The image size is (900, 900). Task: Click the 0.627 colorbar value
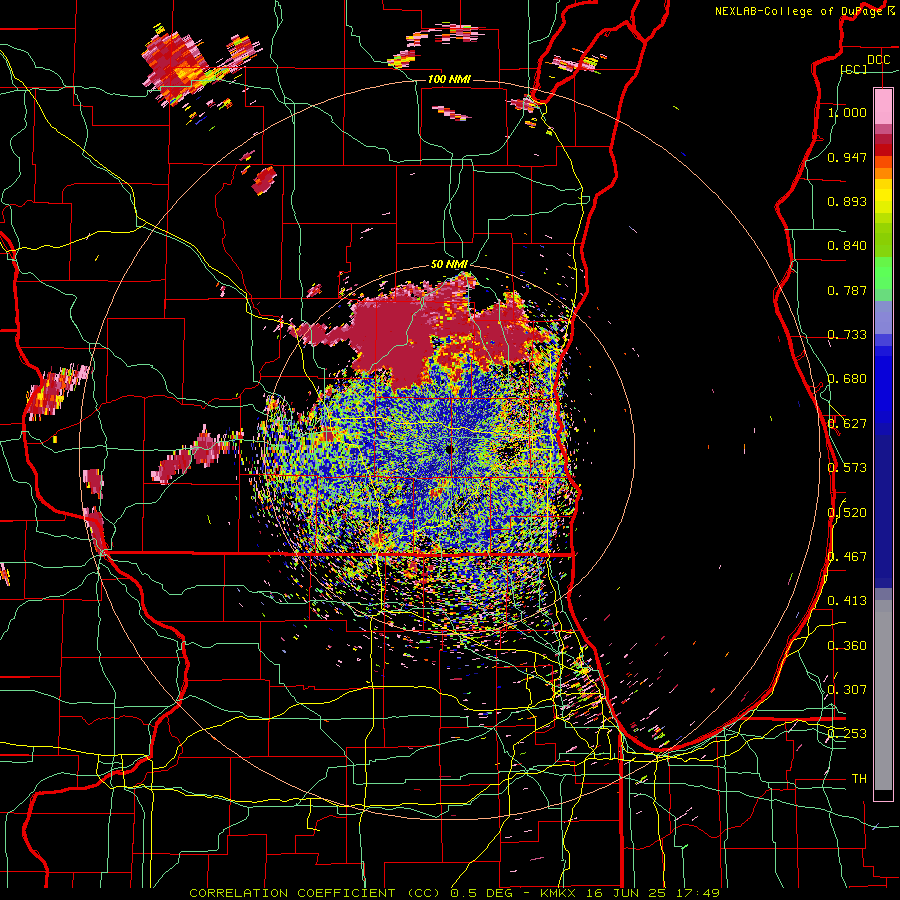(x=847, y=424)
